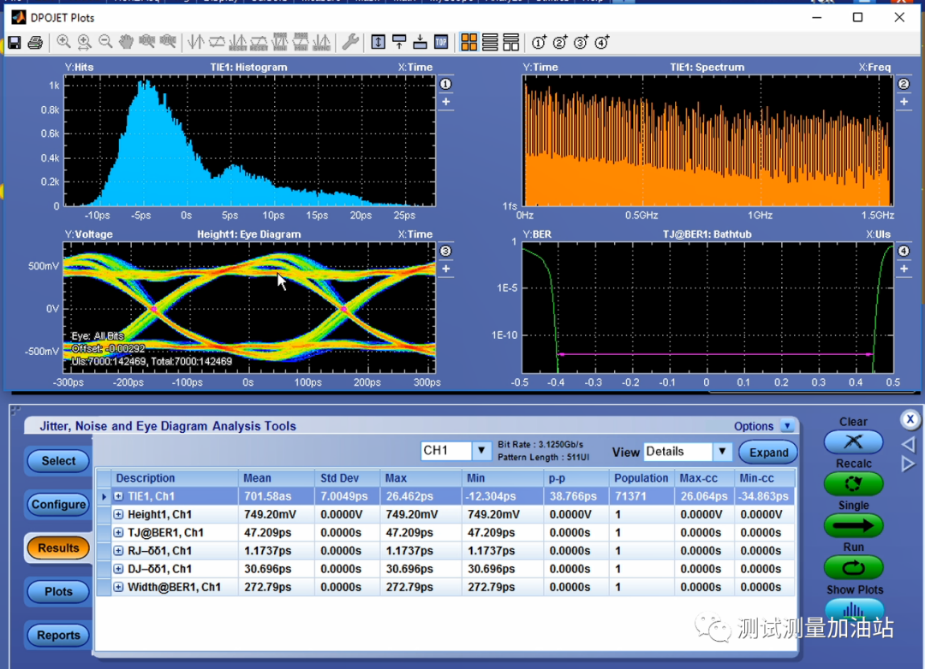925x669 pixels.
Task: Open the View Details dropdown
Action: click(722, 452)
